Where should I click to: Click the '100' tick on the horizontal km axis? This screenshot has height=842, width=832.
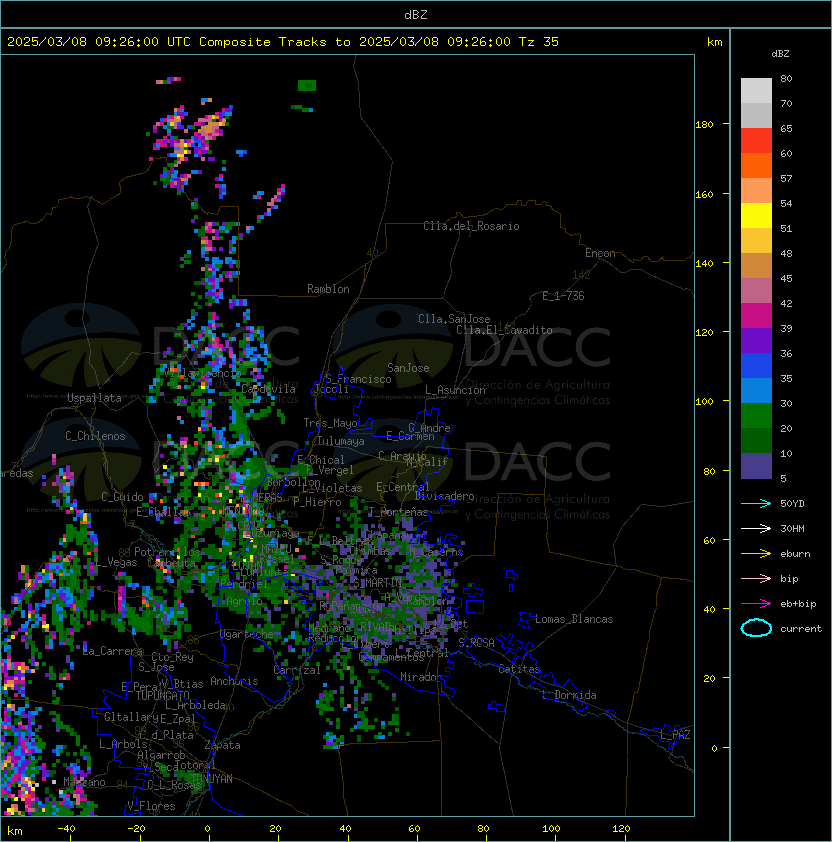click(x=551, y=829)
